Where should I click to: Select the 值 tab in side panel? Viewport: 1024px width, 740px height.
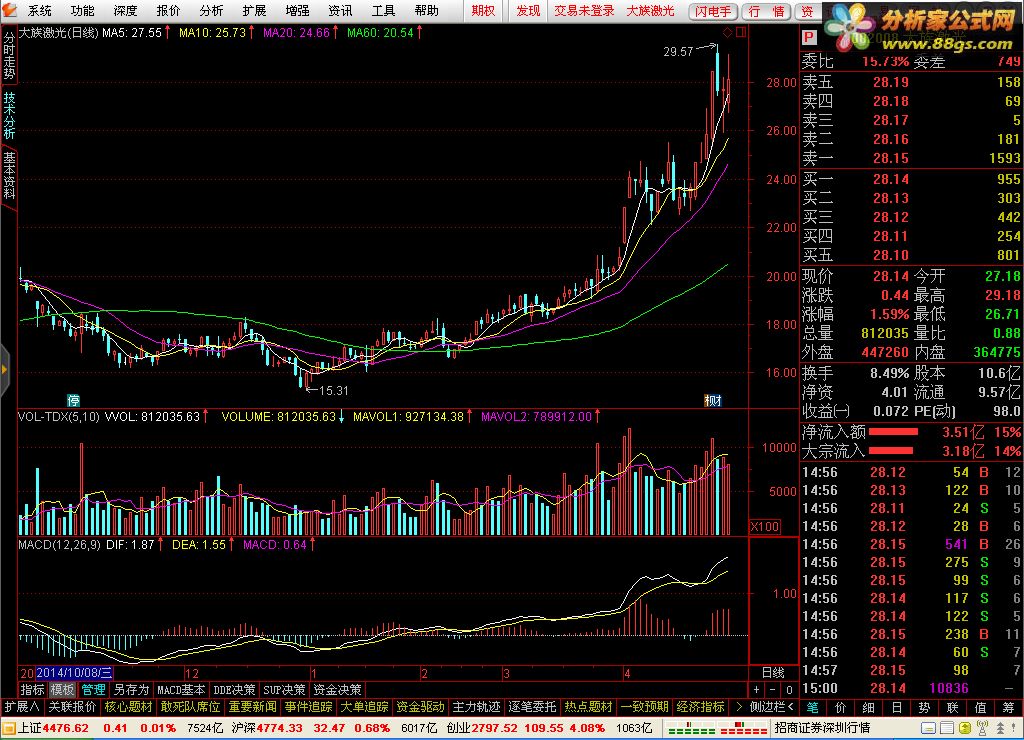click(x=981, y=707)
